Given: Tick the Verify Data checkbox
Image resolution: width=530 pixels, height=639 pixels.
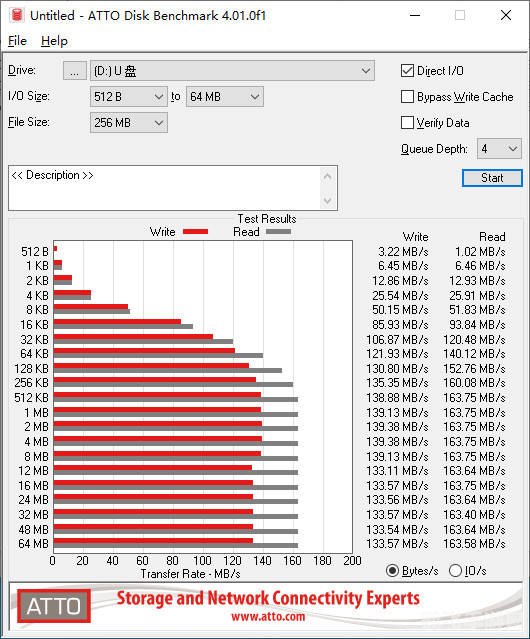Looking at the screenshot, I should (x=407, y=123).
